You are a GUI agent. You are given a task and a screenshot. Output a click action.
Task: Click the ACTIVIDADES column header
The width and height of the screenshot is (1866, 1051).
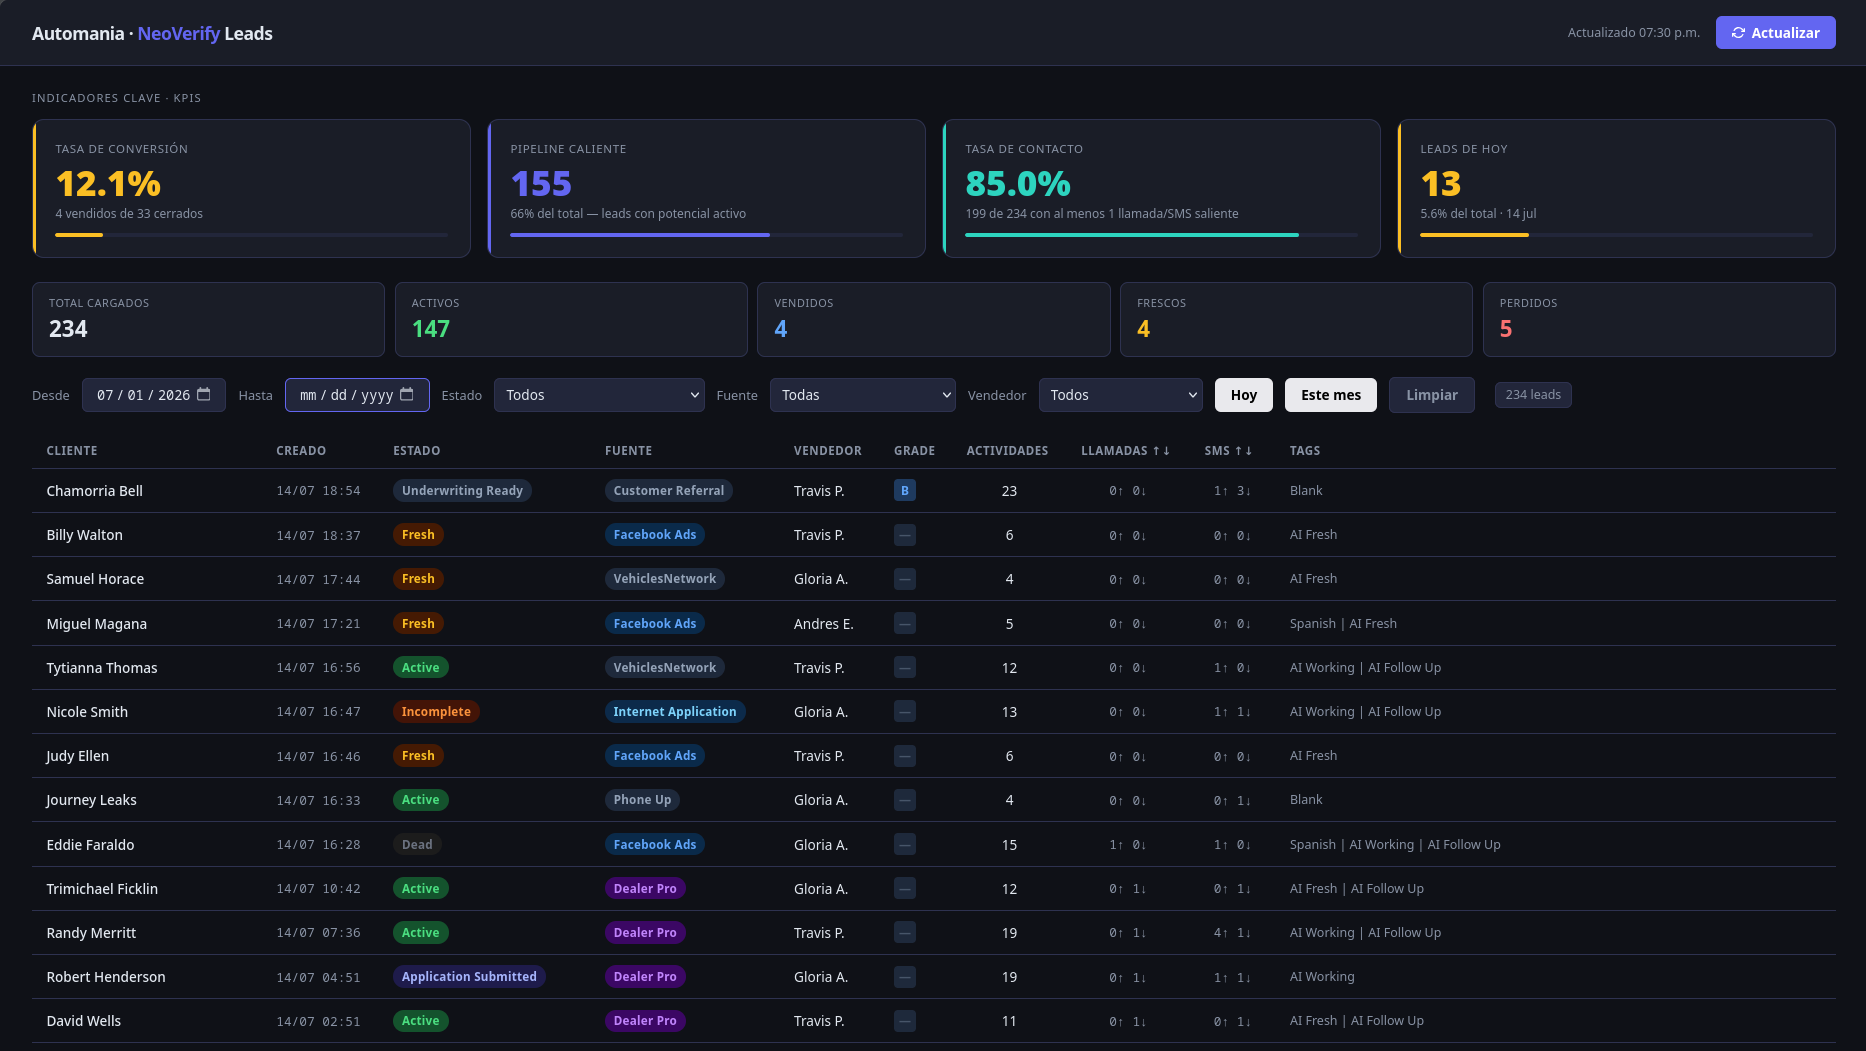click(x=1007, y=451)
